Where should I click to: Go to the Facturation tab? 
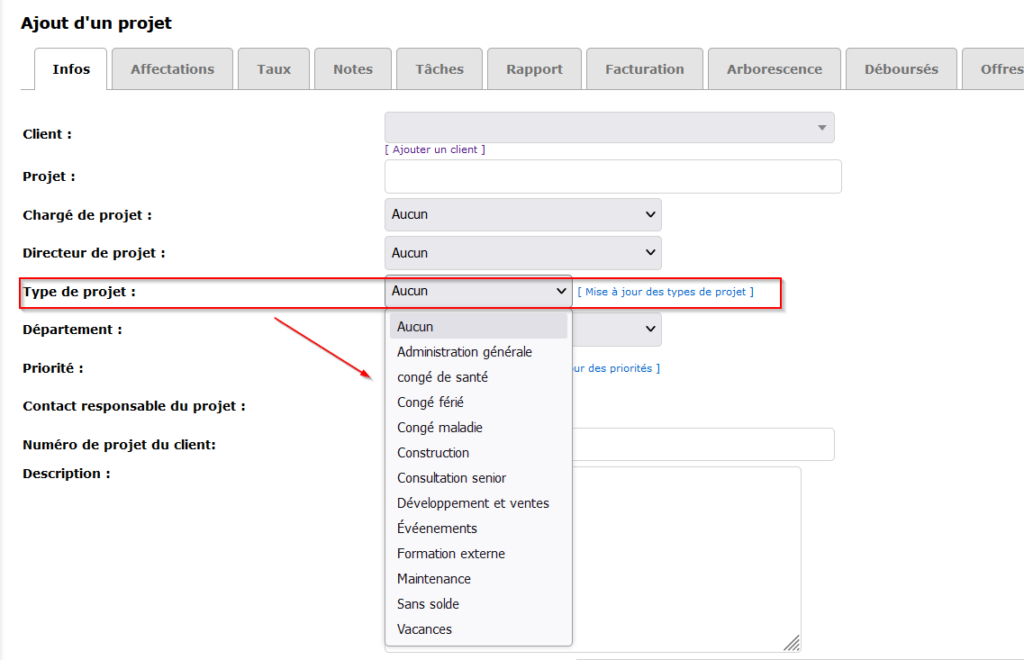point(644,69)
